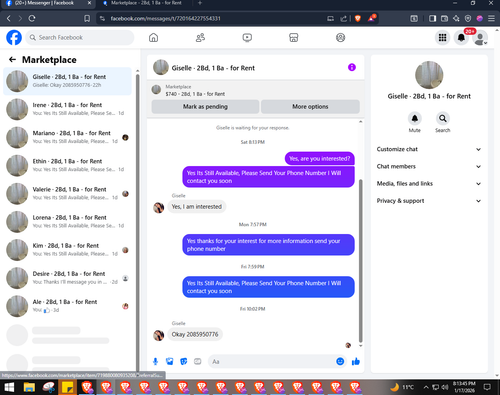Open the browser hamburger menu
The width and height of the screenshot is (500, 395).
pyautogui.click(x=491, y=18)
